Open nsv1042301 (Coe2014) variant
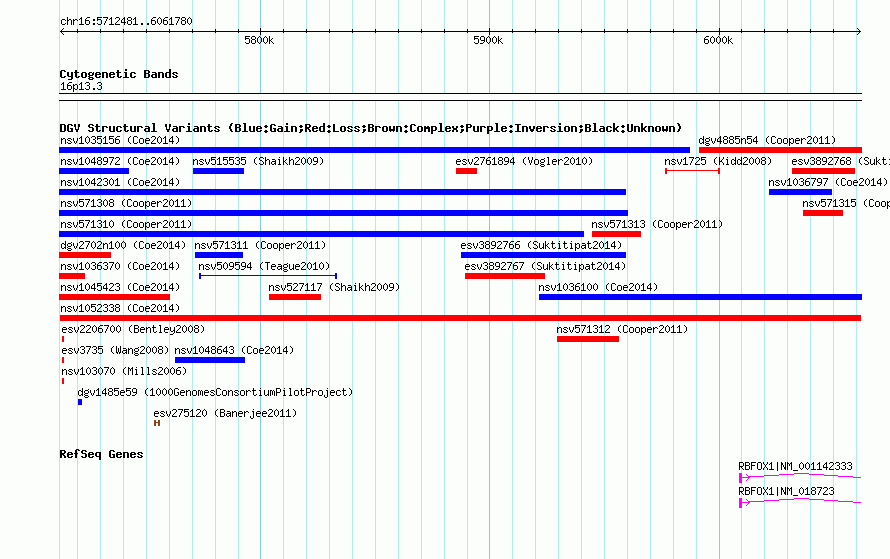The width and height of the screenshot is (890, 559). (x=120, y=182)
